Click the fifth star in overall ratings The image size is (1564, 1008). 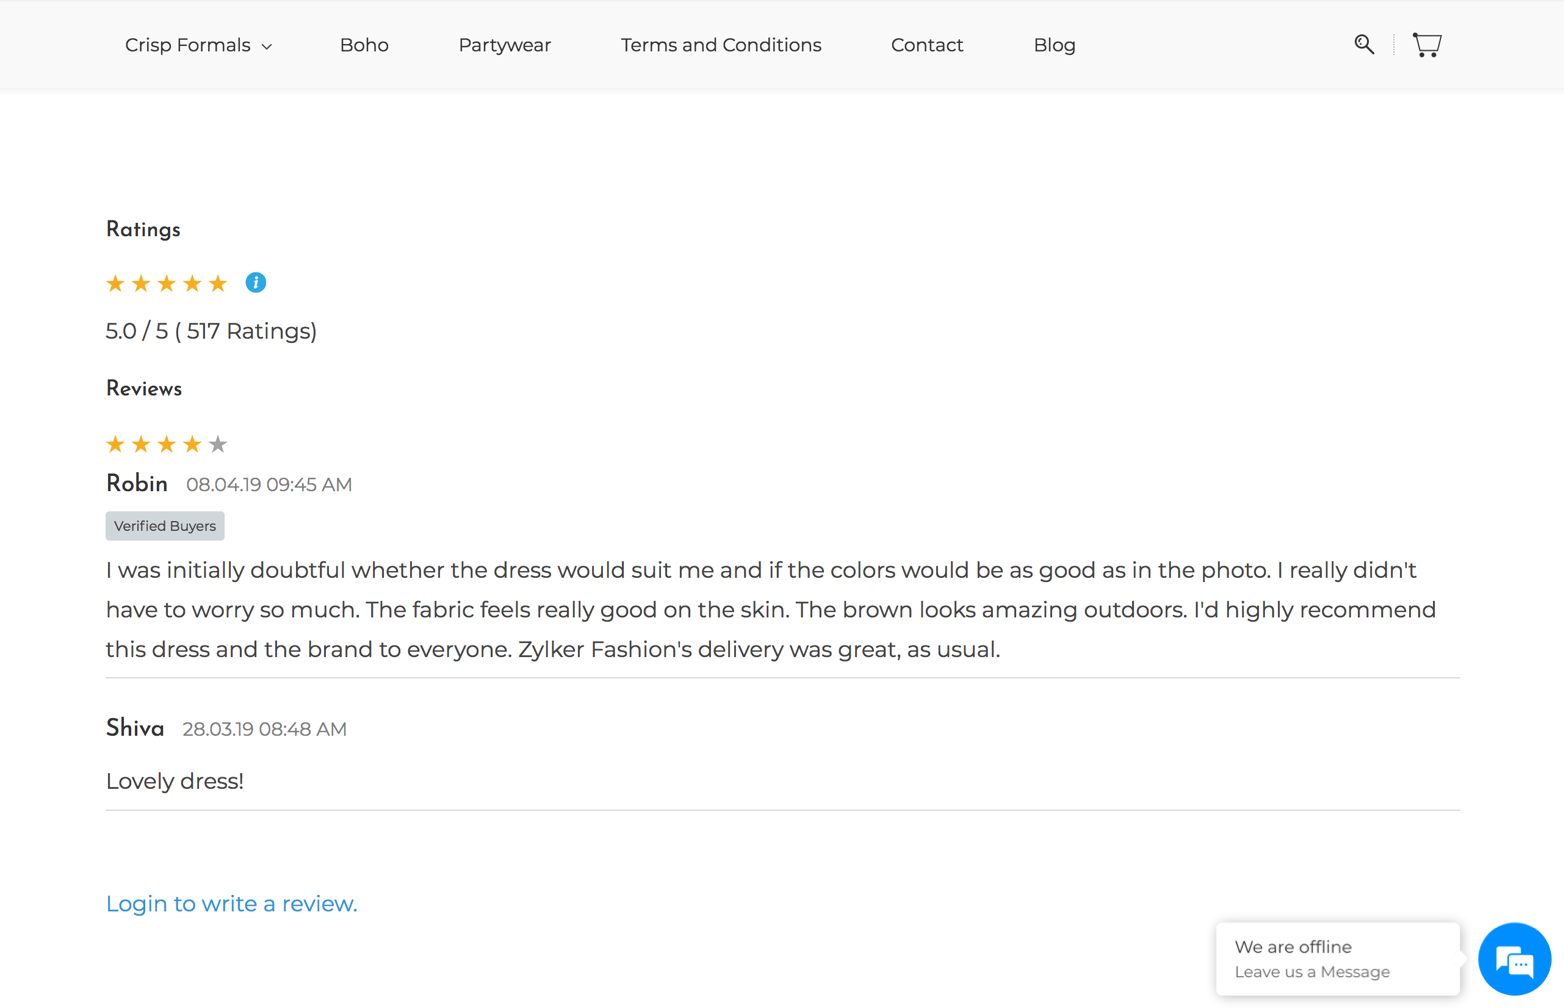click(218, 284)
